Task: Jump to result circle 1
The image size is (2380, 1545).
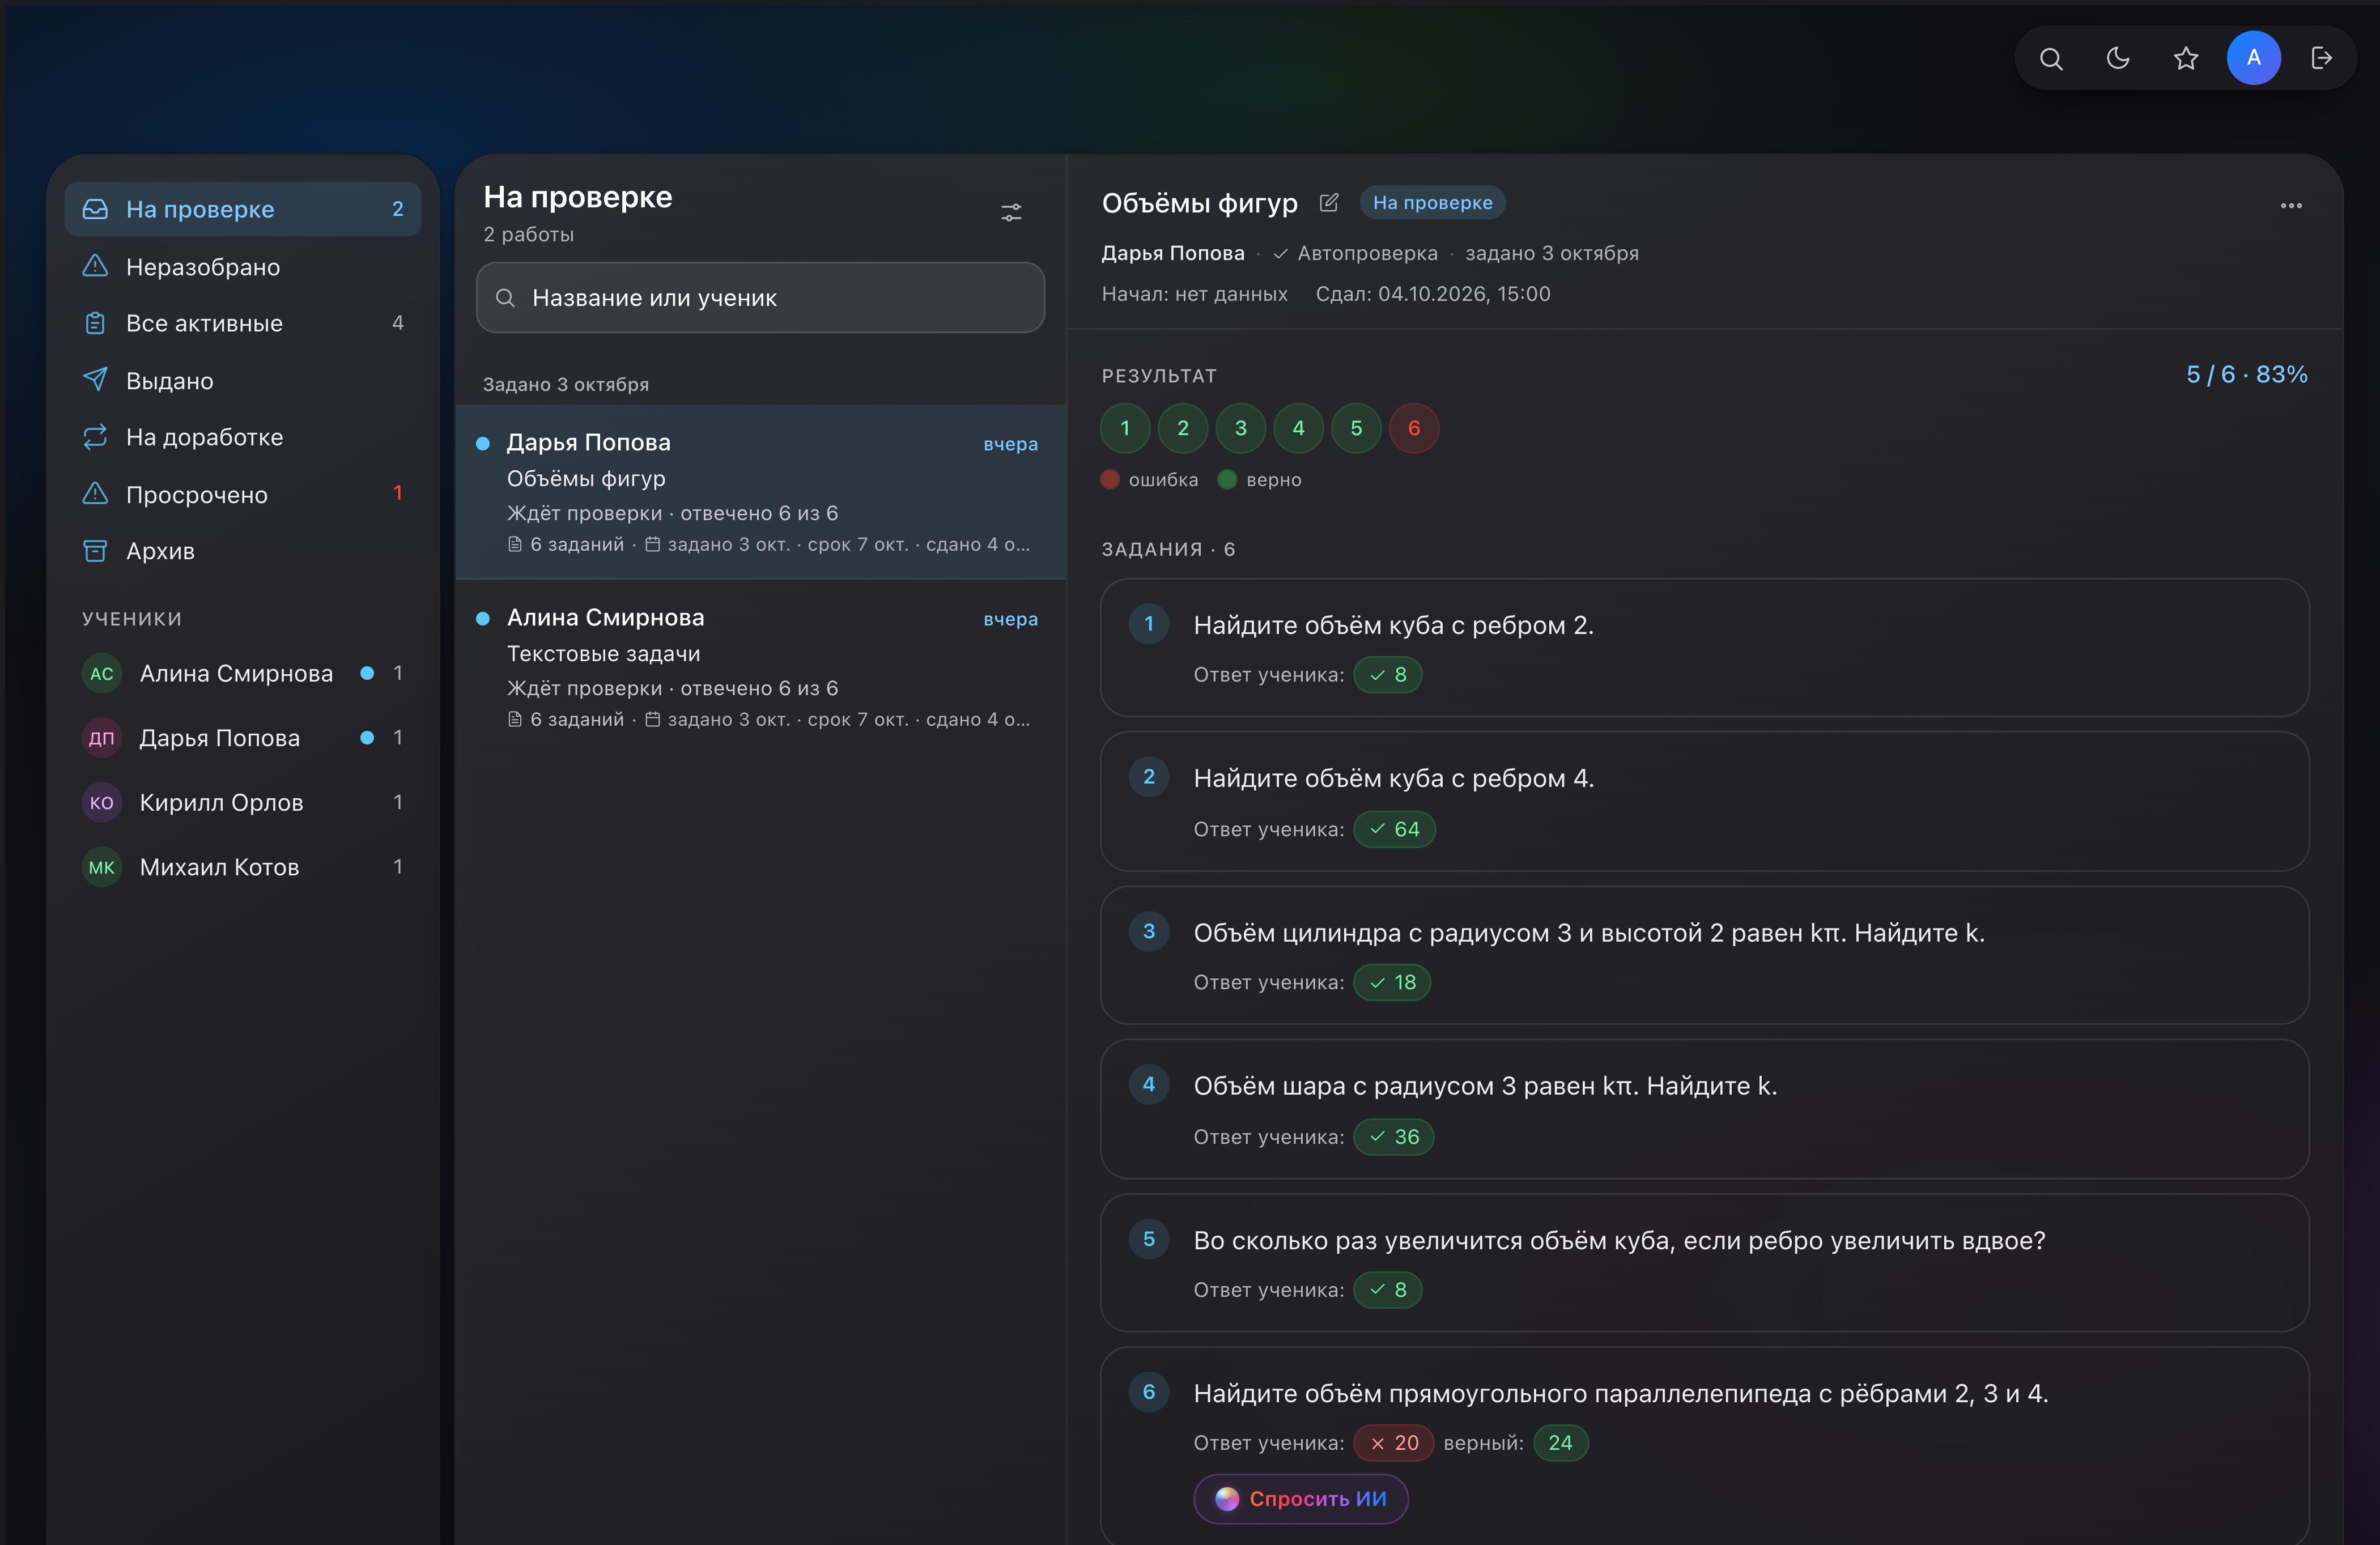Action: click(1125, 428)
